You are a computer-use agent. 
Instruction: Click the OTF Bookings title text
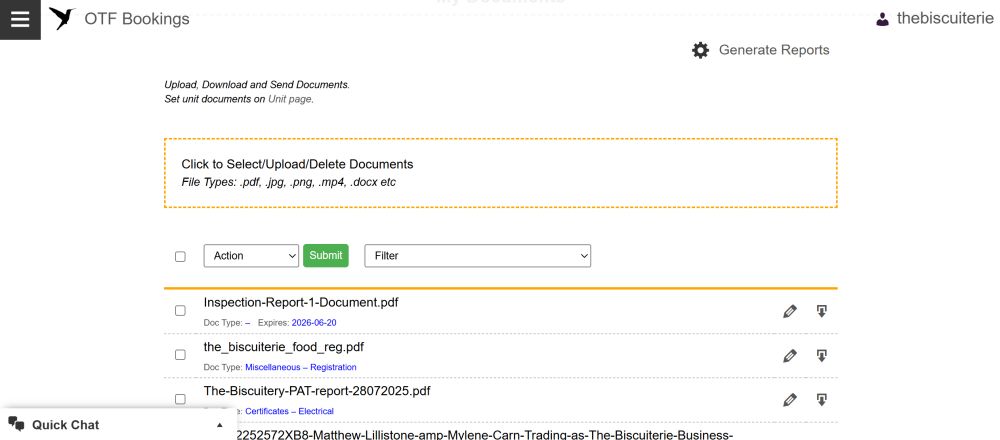tap(136, 19)
